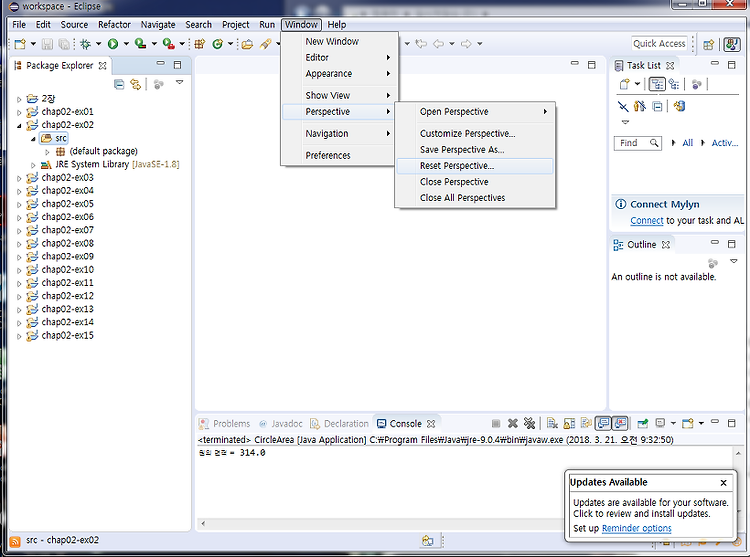This screenshot has height=557, width=750.
Task: Click Remove All Terminated Launches icon
Action: pos(529,423)
